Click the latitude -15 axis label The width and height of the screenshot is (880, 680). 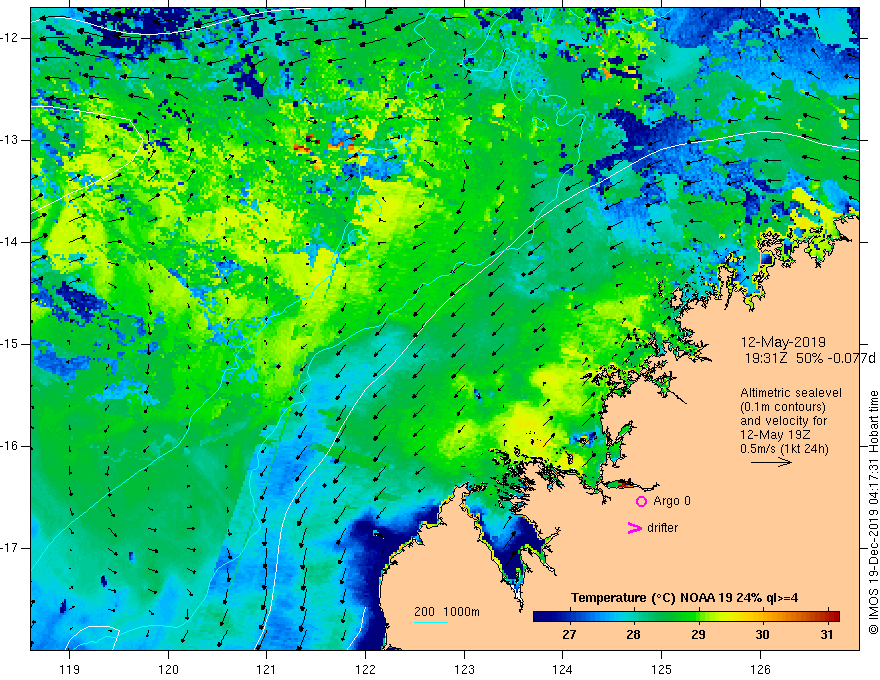point(10,344)
